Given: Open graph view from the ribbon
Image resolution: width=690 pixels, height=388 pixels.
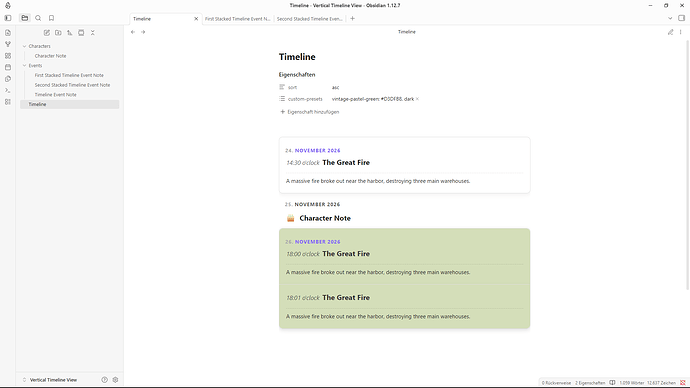Looking at the screenshot, I should (x=7, y=44).
